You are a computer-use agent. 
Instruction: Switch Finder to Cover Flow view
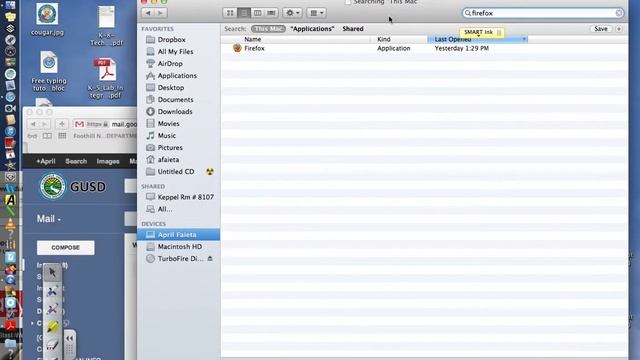[x=271, y=13]
